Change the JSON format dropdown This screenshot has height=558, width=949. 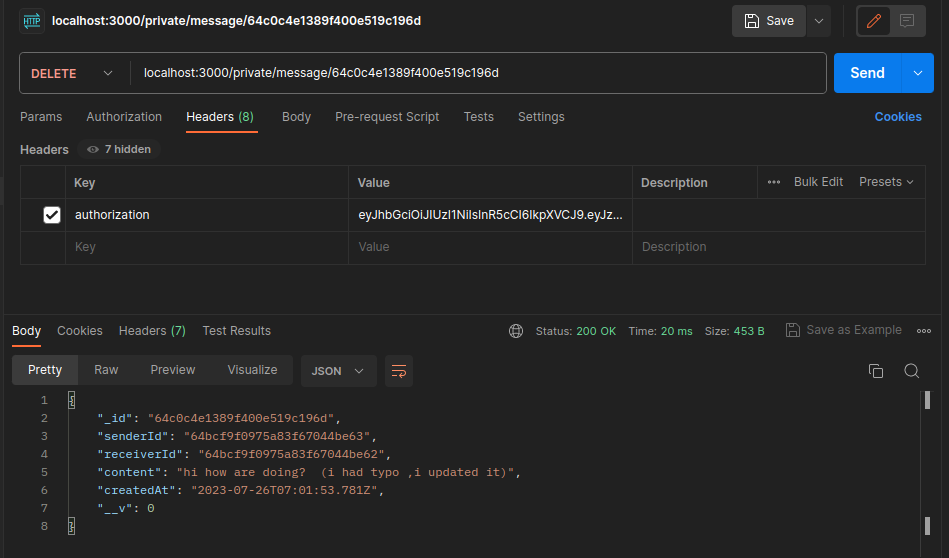pyautogui.click(x=338, y=371)
